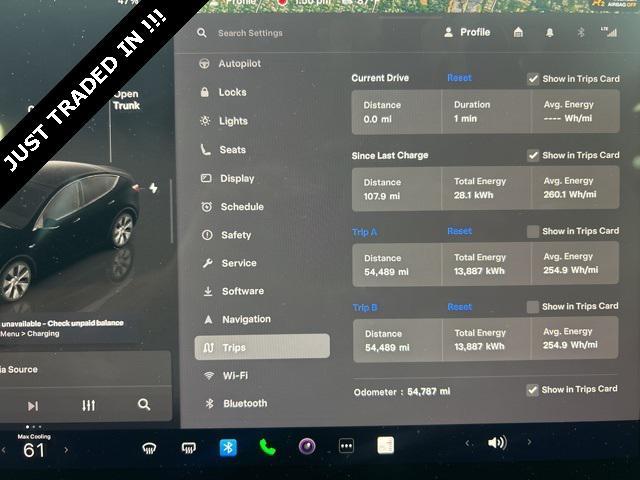The height and width of the screenshot is (480, 640).
Task: Lower temperature with left chevron
Action: pos(4,450)
